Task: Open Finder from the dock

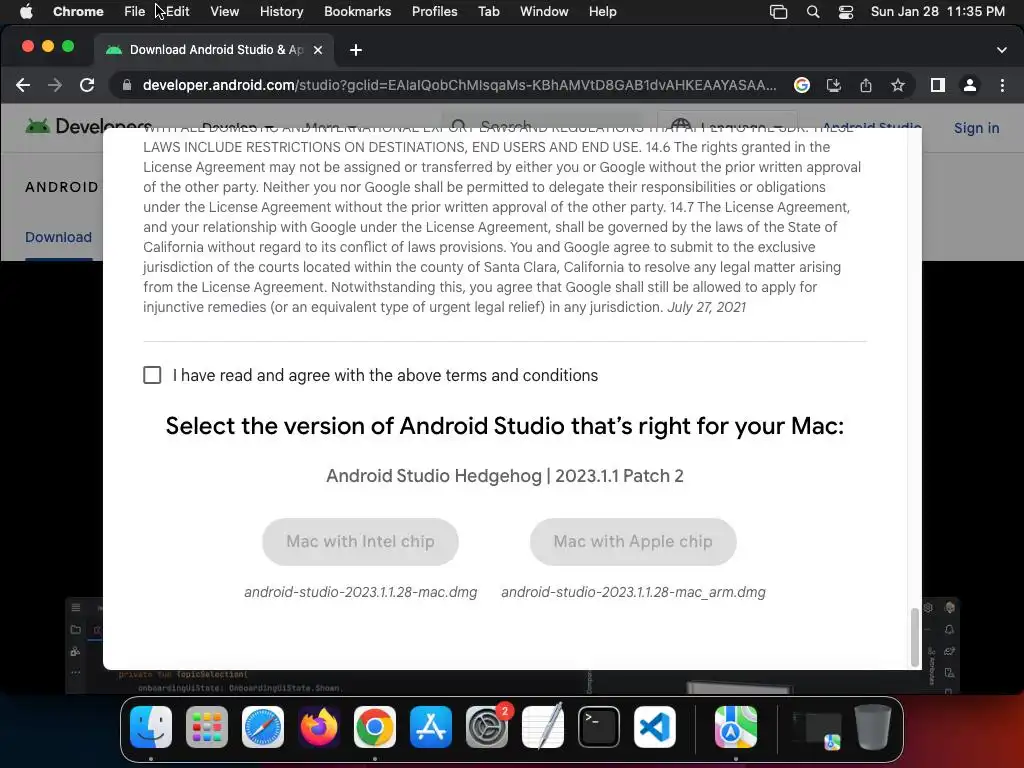Action: pyautogui.click(x=151, y=727)
